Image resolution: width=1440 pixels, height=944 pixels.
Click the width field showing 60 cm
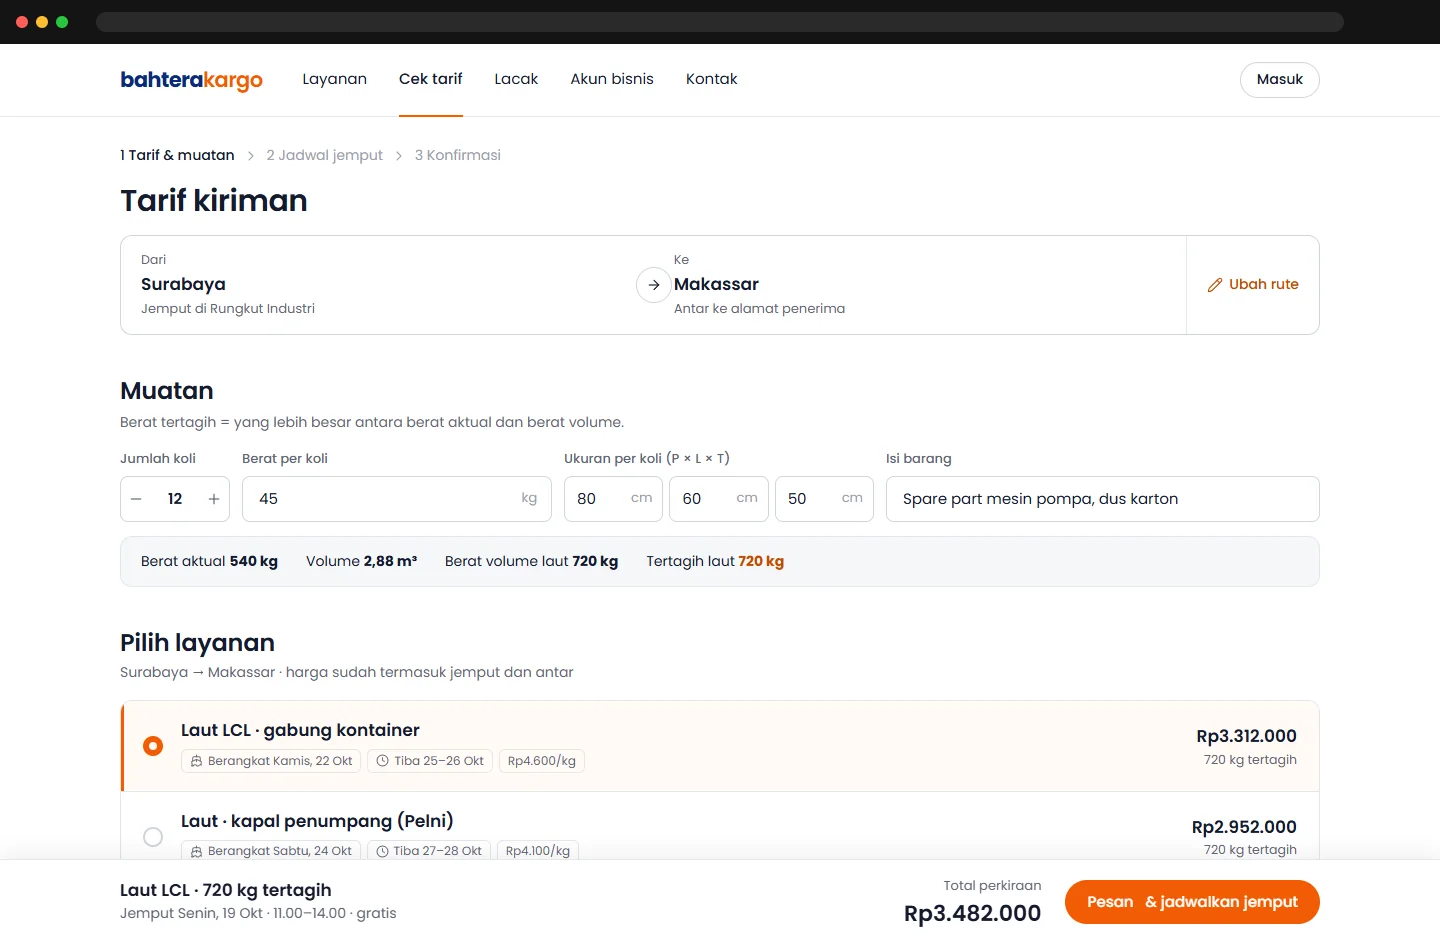(x=719, y=499)
